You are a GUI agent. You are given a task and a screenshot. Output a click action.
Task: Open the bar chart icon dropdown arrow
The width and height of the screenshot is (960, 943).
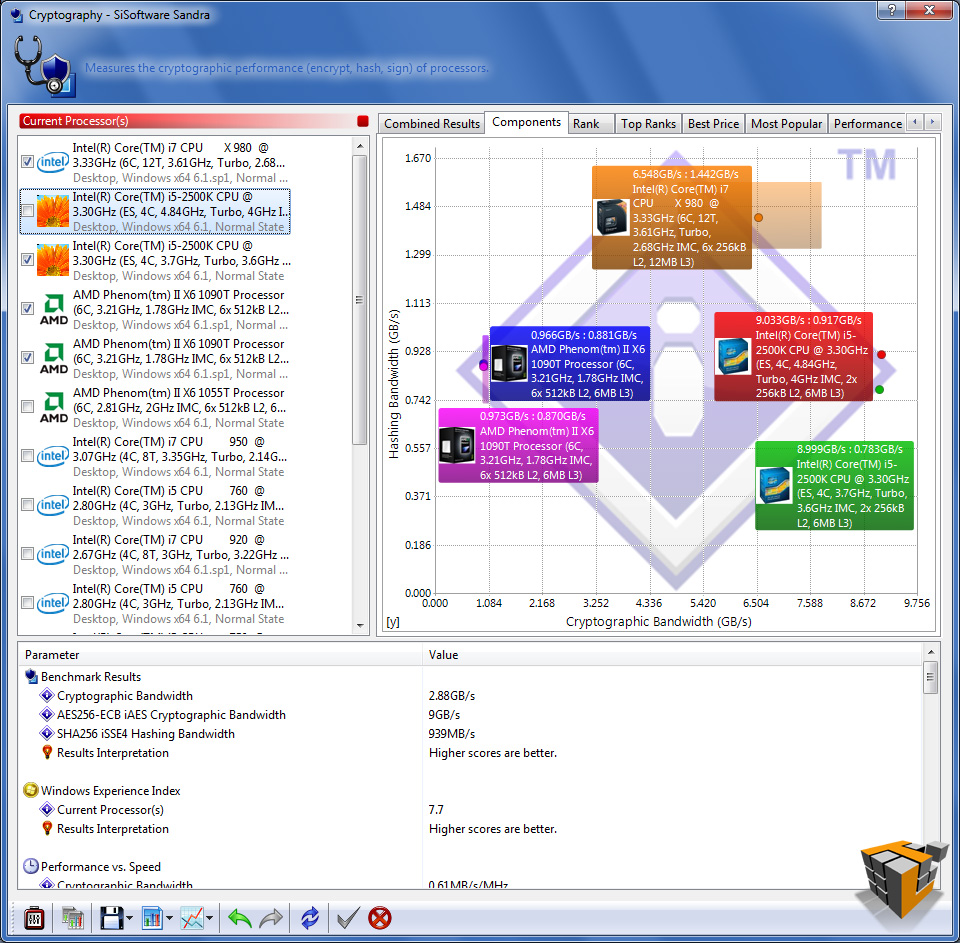coord(169,918)
